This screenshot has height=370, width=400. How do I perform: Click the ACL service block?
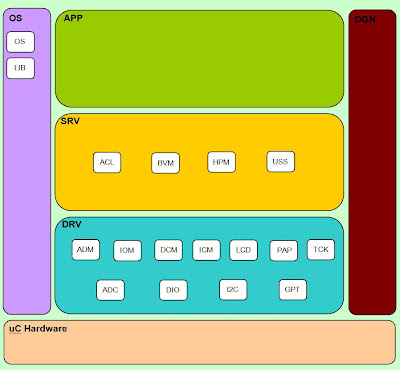pyautogui.click(x=107, y=163)
